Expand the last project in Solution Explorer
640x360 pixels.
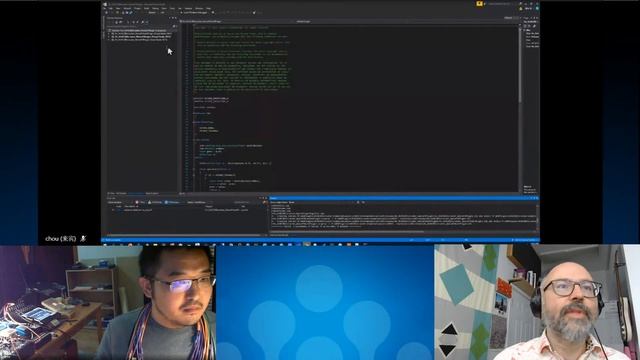coord(109,40)
